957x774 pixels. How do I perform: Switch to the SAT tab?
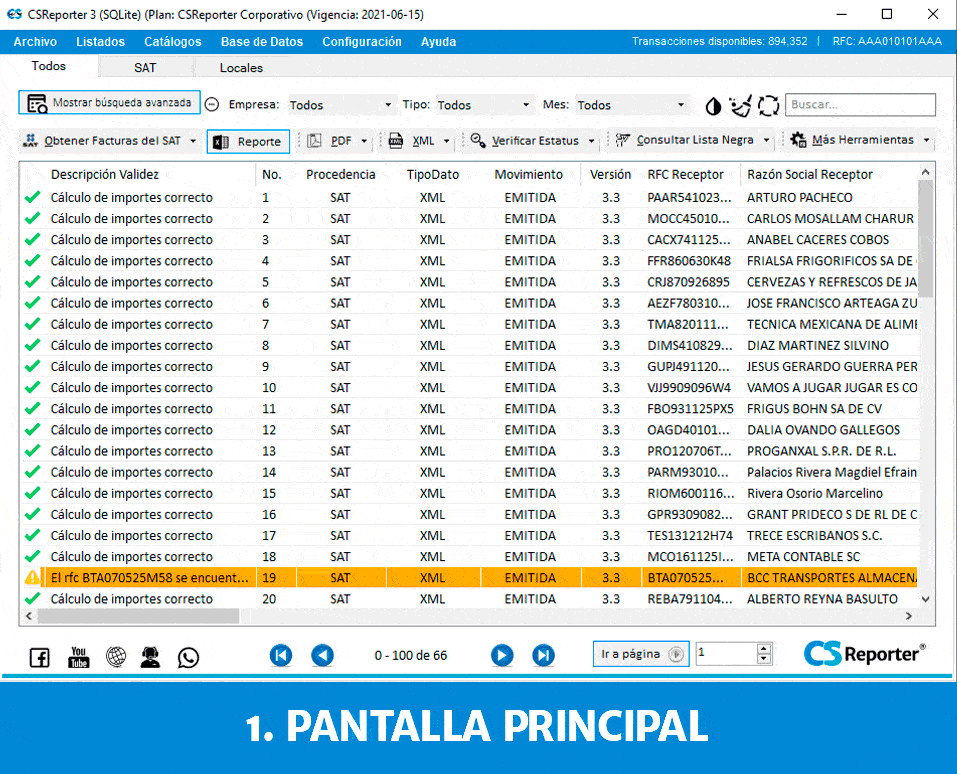click(145, 68)
